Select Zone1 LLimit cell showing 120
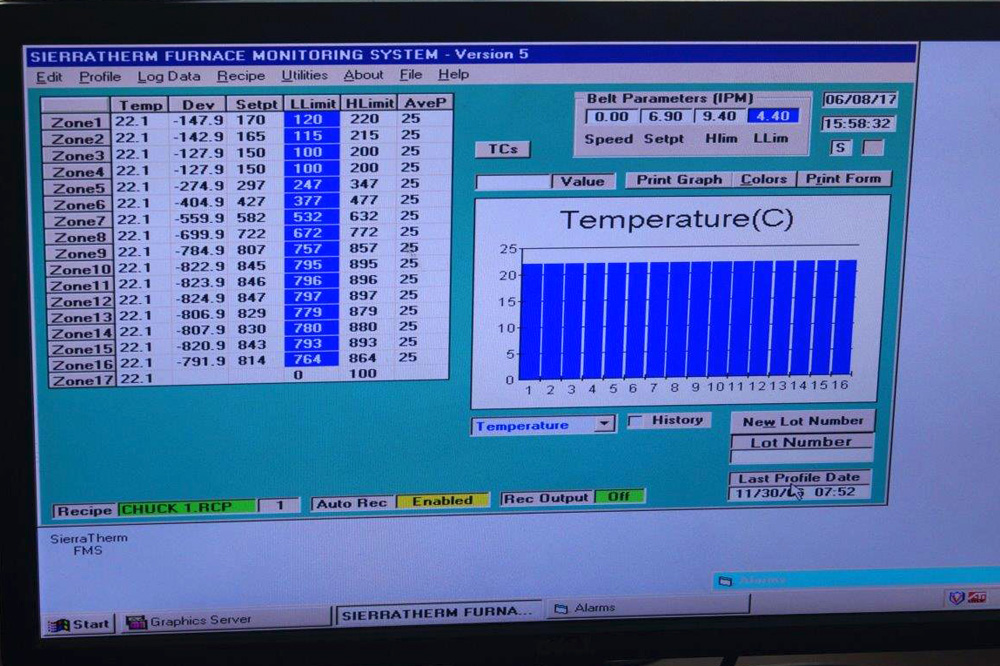Viewport: 1000px width, 666px height. click(x=310, y=119)
